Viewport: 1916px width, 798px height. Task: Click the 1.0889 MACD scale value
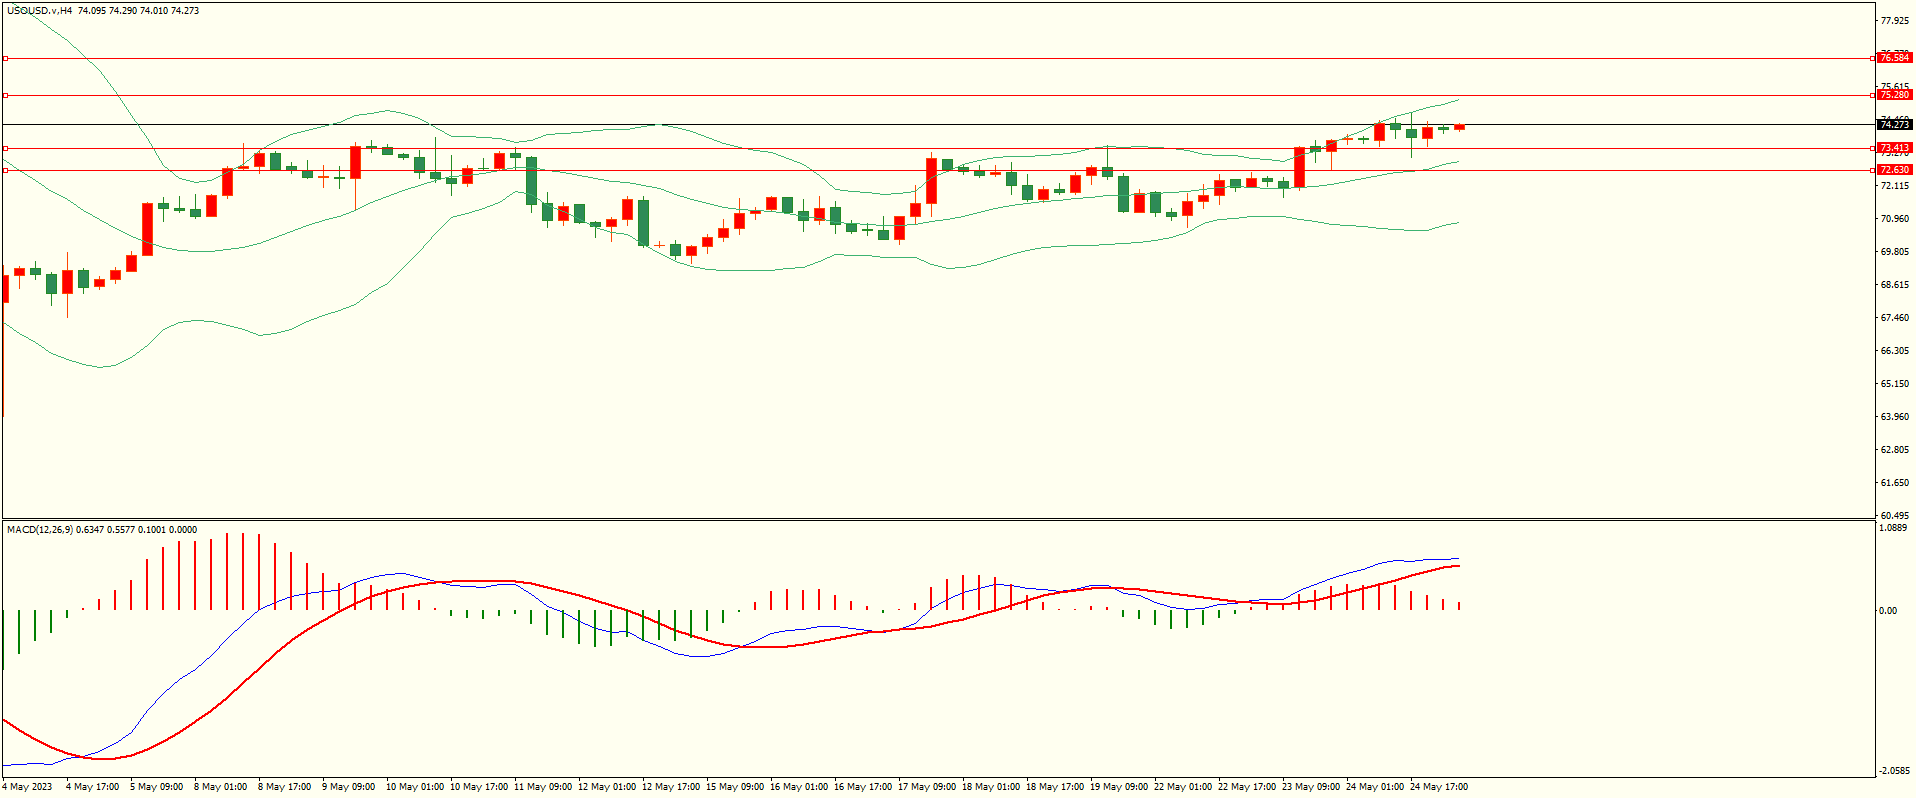click(1894, 528)
